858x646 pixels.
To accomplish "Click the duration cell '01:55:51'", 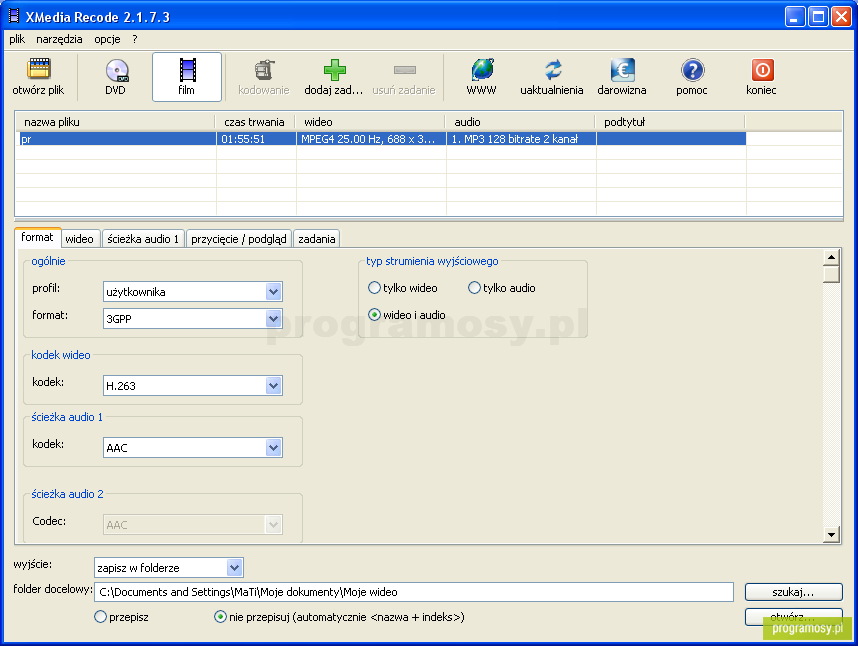I will click(256, 139).
